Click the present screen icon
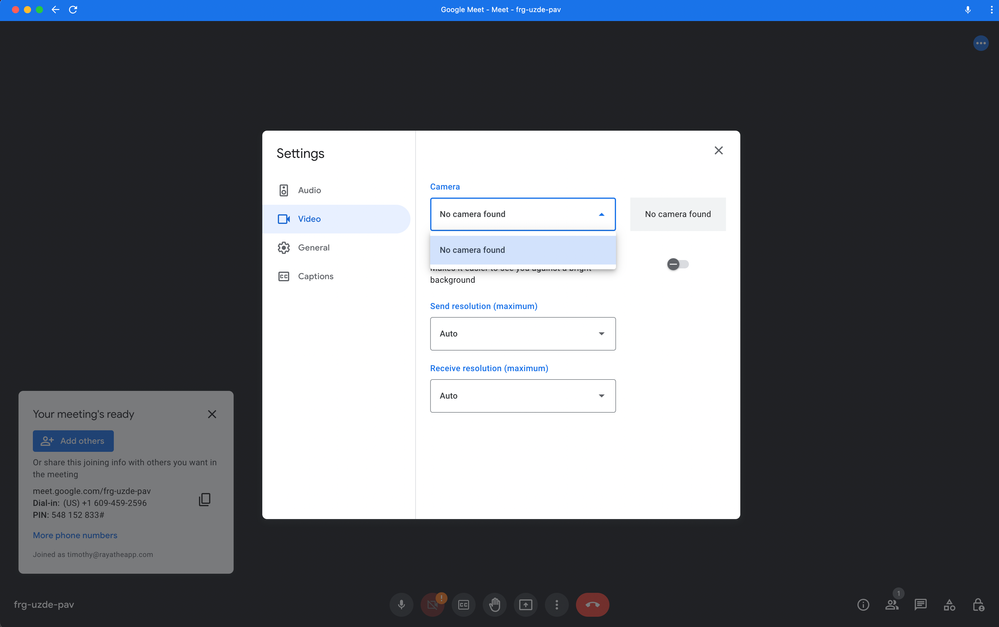The image size is (999, 627). [525, 604]
